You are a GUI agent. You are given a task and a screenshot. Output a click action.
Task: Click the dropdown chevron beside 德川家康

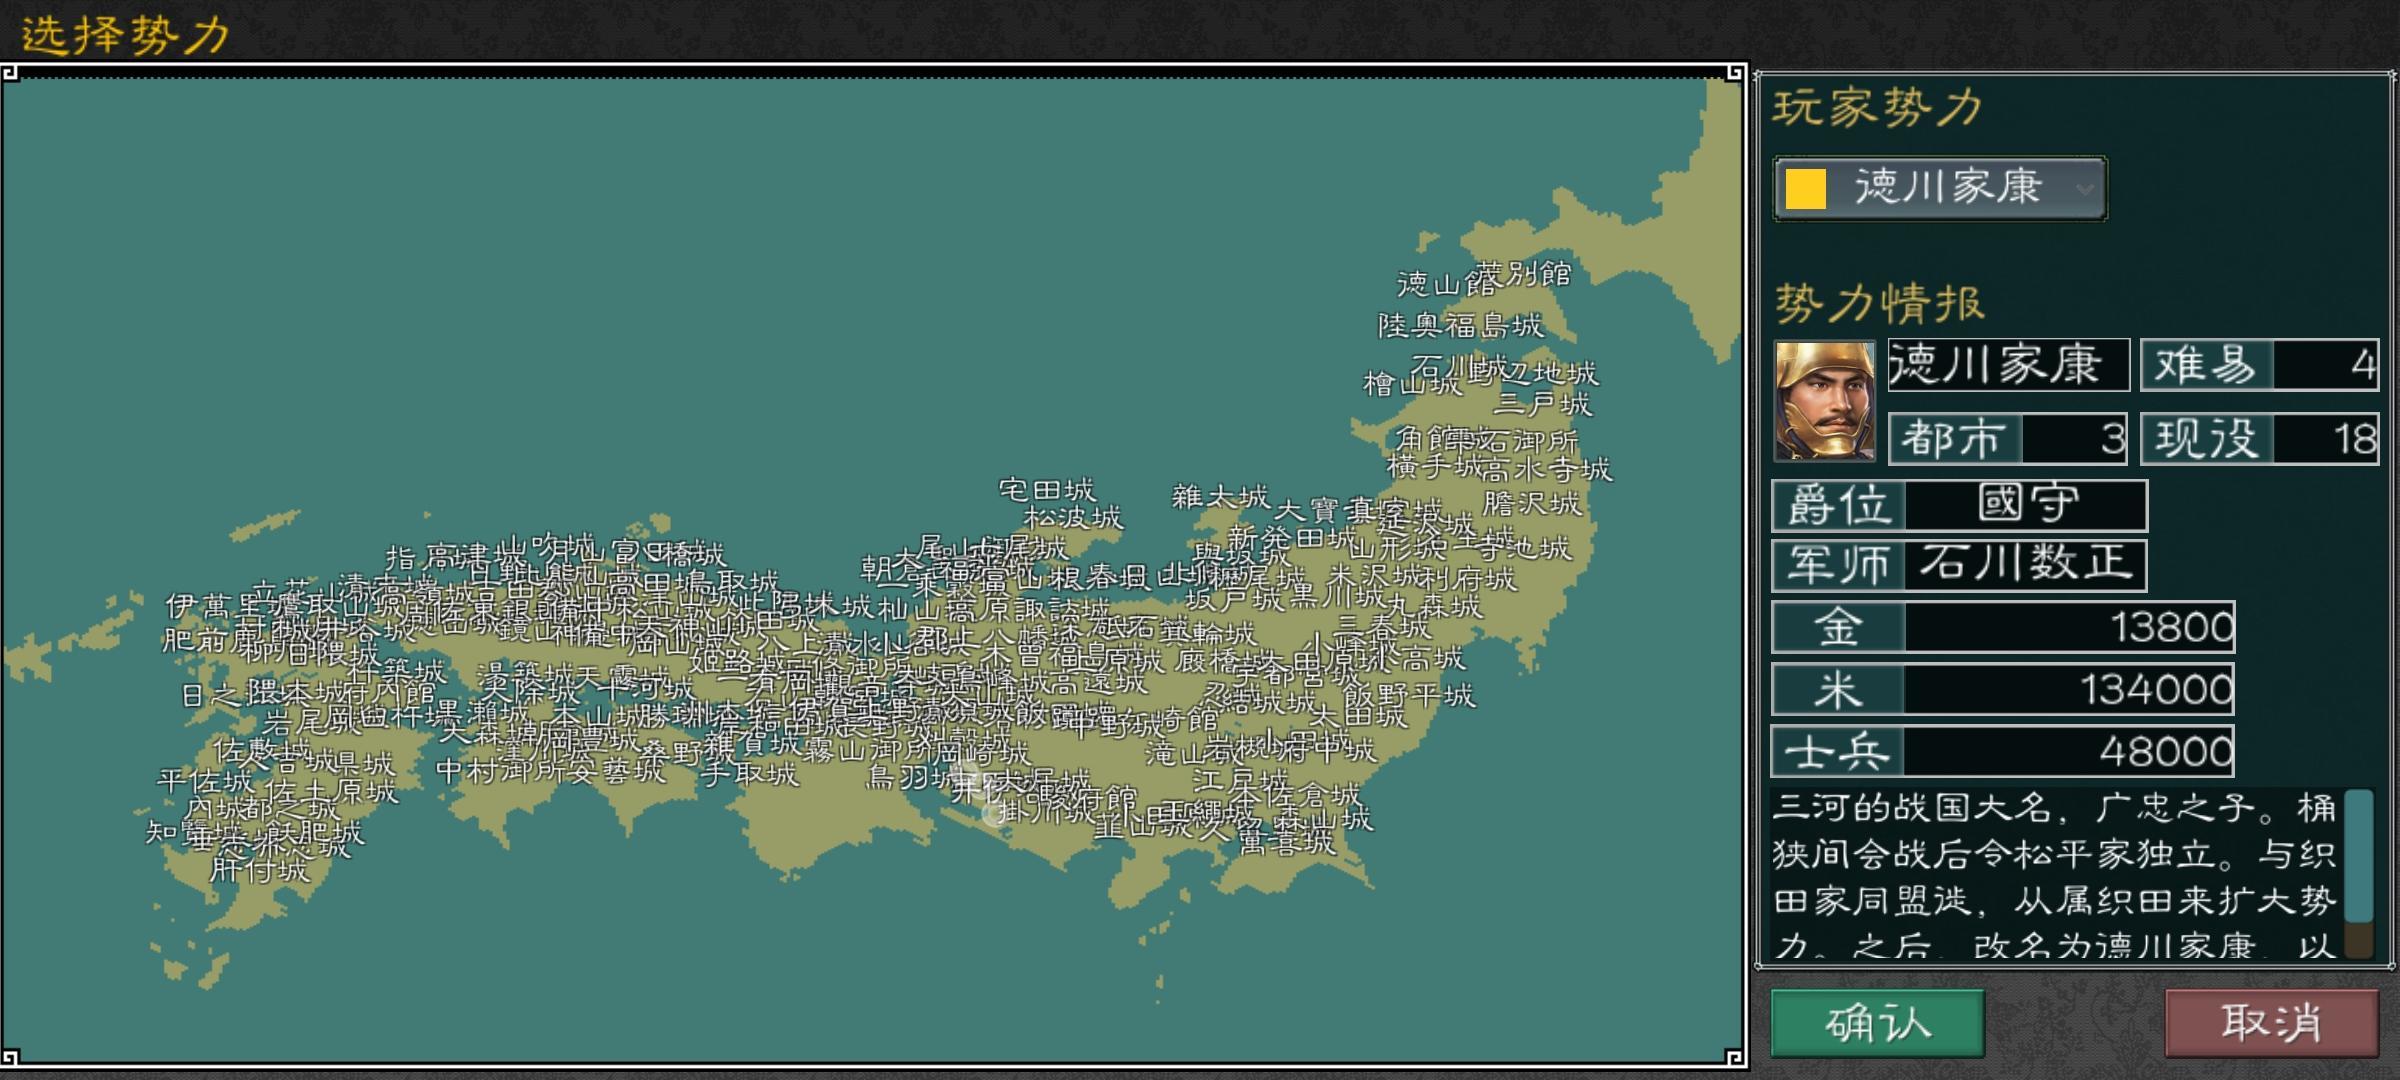[x=2084, y=189]
